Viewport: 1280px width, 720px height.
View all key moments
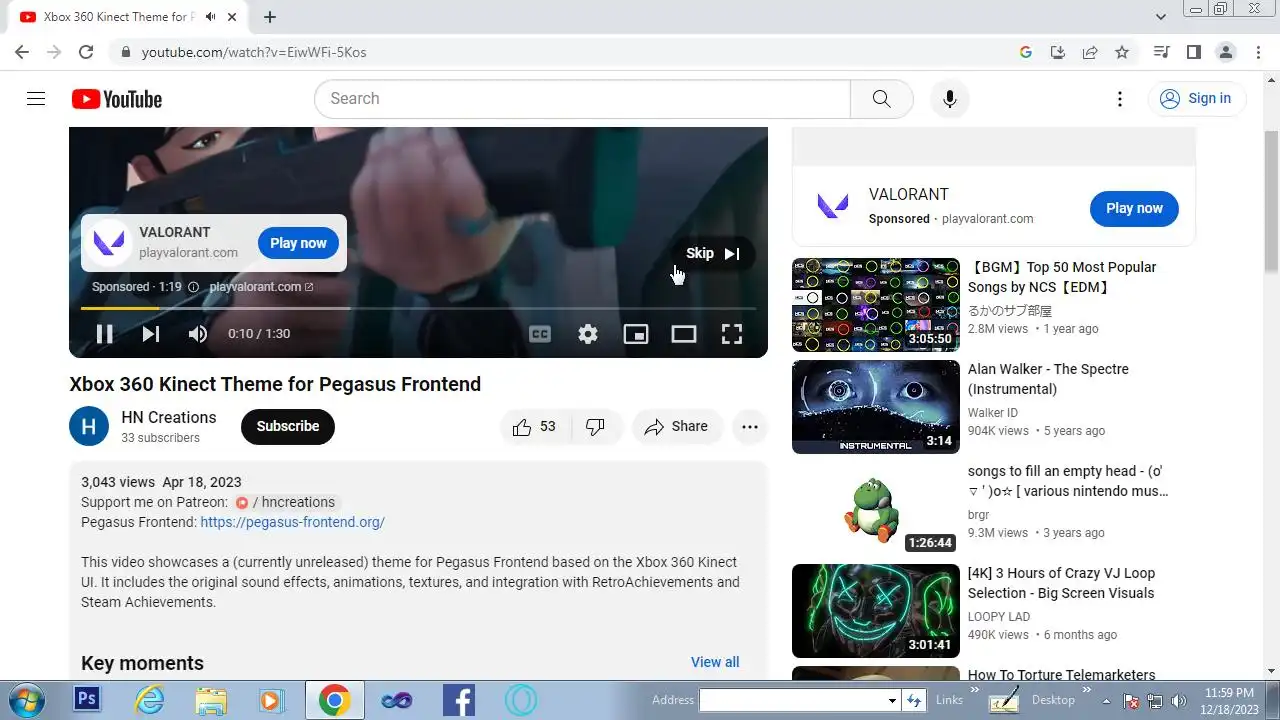[715, 662]
